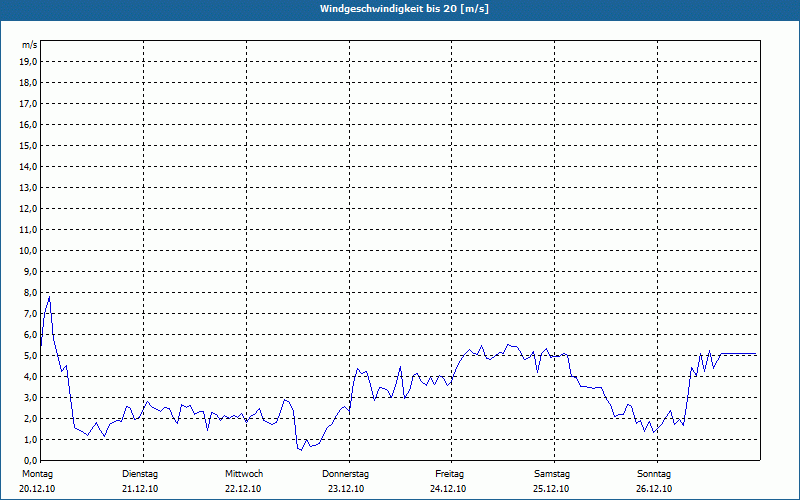The width and height of the screenshot is (800, 500).
Task: Select the 15,0 y-axis label
Action: (x=28, y=145)
